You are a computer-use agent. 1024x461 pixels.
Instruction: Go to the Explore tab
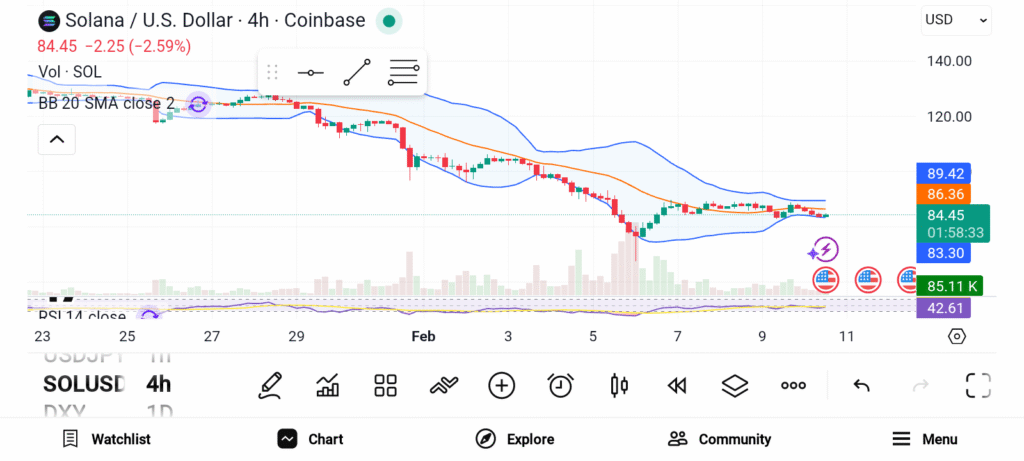tap(515, 439)
